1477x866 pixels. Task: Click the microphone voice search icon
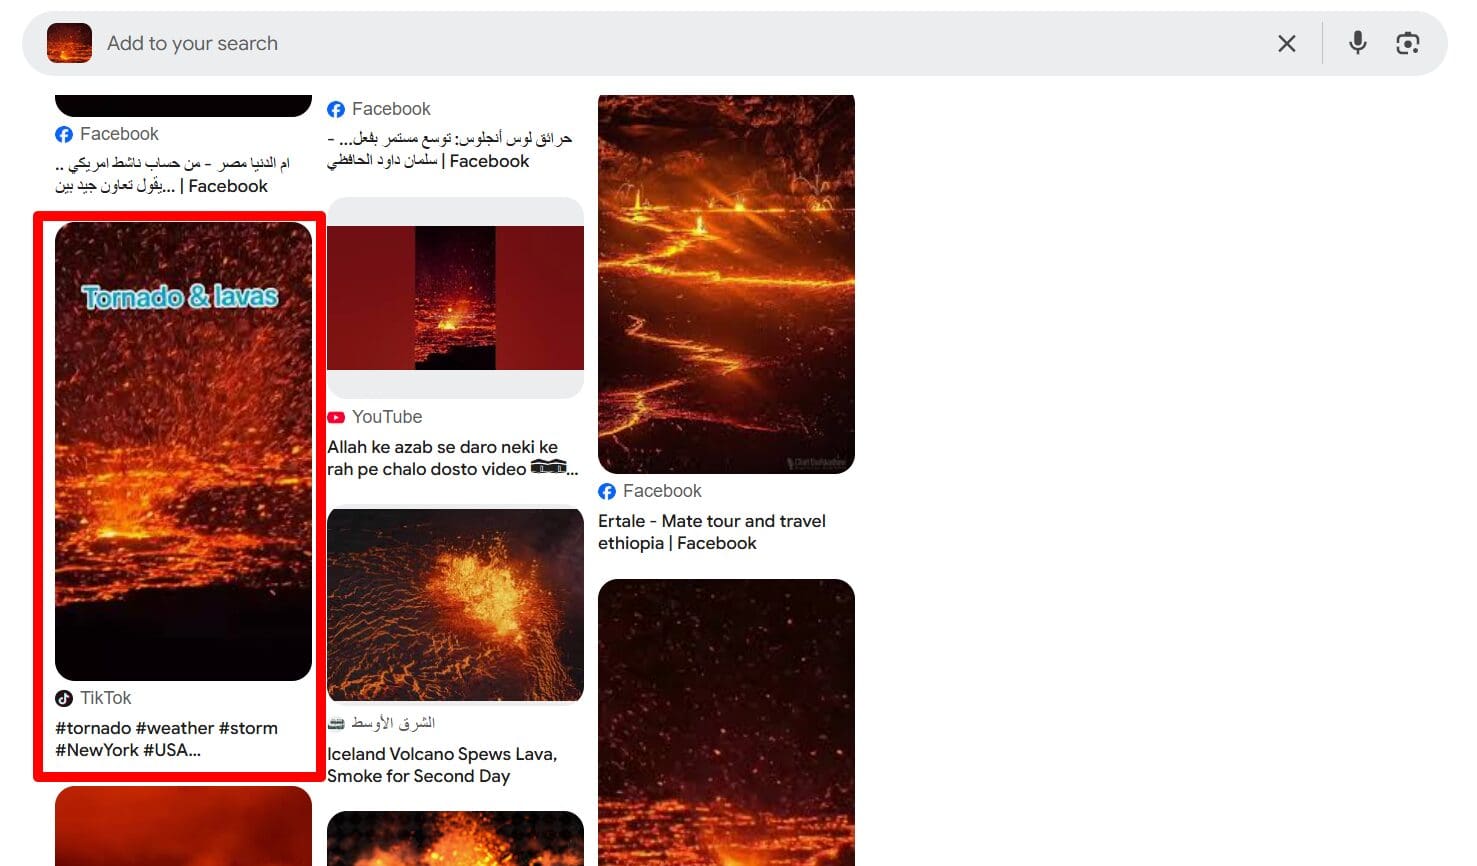pos(1357,43)
